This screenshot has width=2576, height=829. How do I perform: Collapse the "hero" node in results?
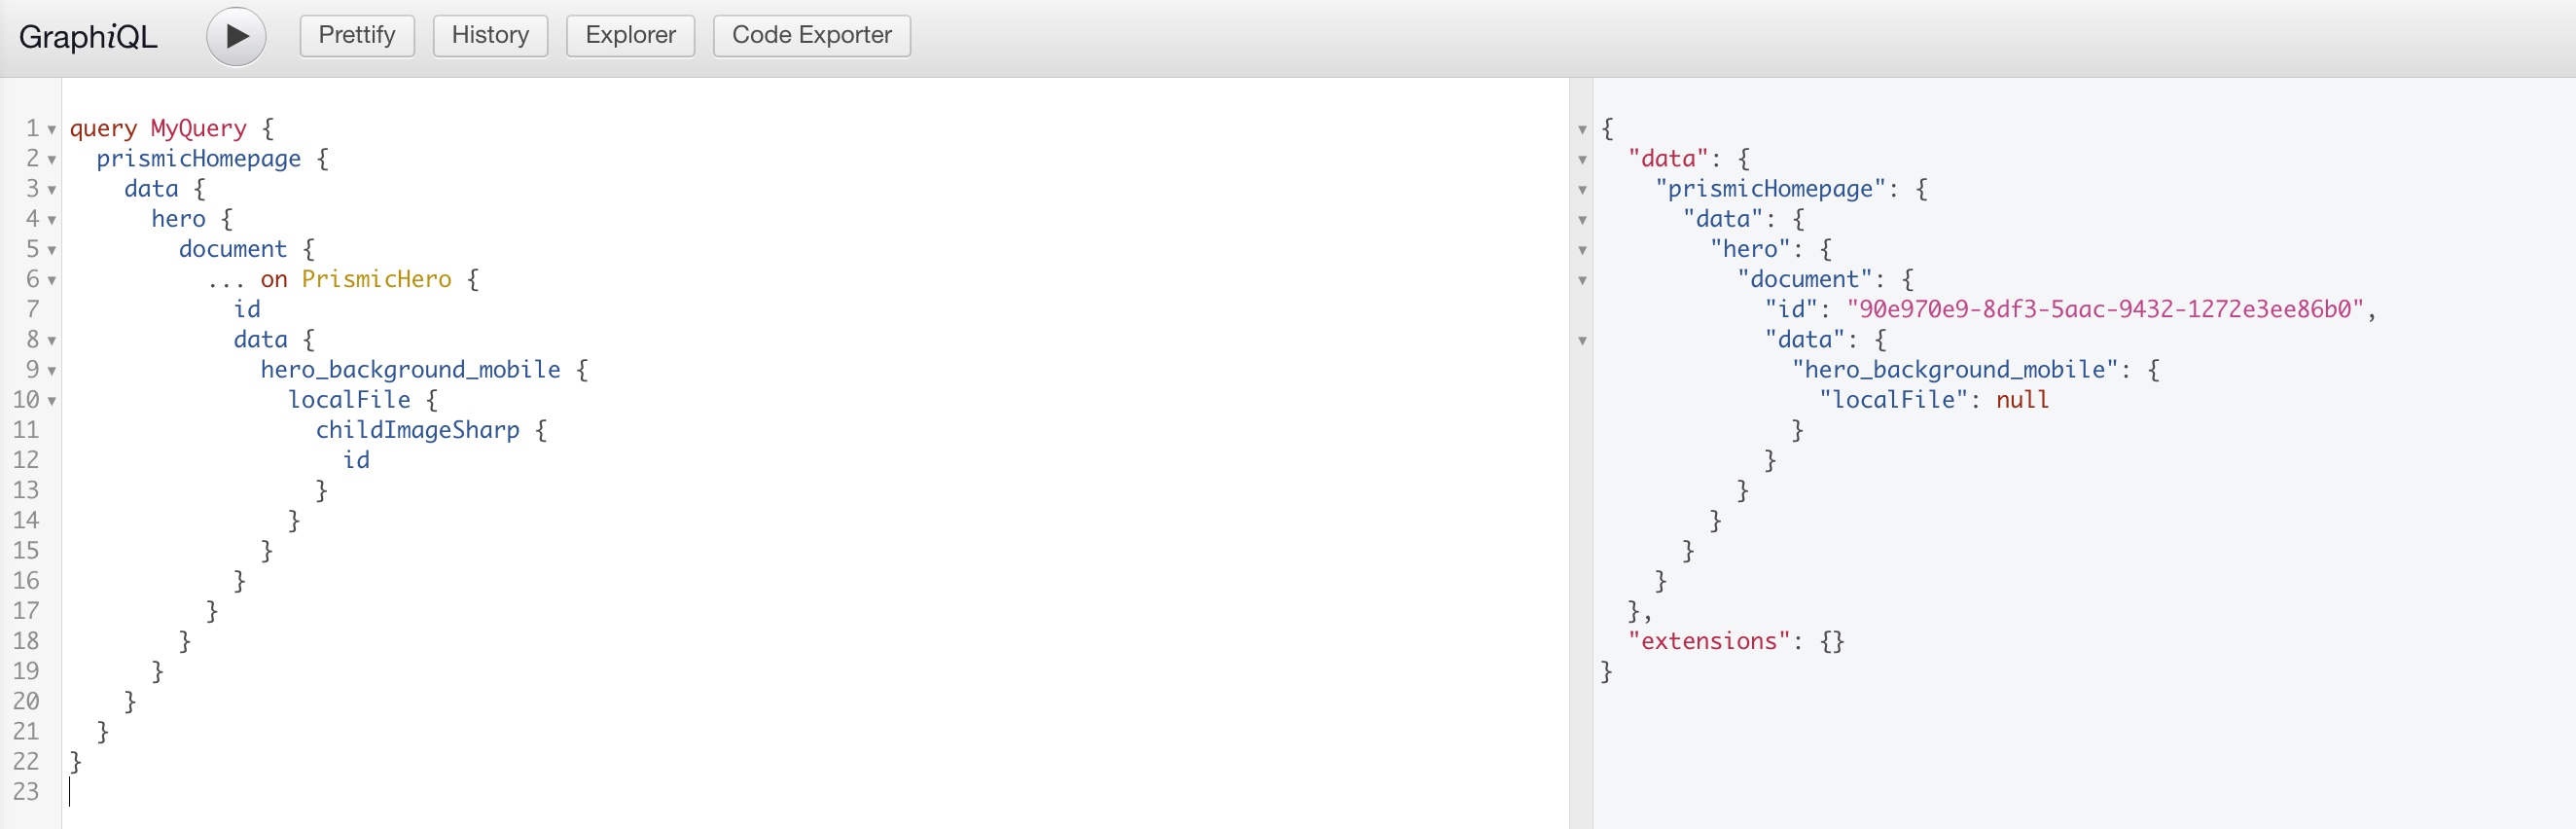click(x=1582, y=250)
